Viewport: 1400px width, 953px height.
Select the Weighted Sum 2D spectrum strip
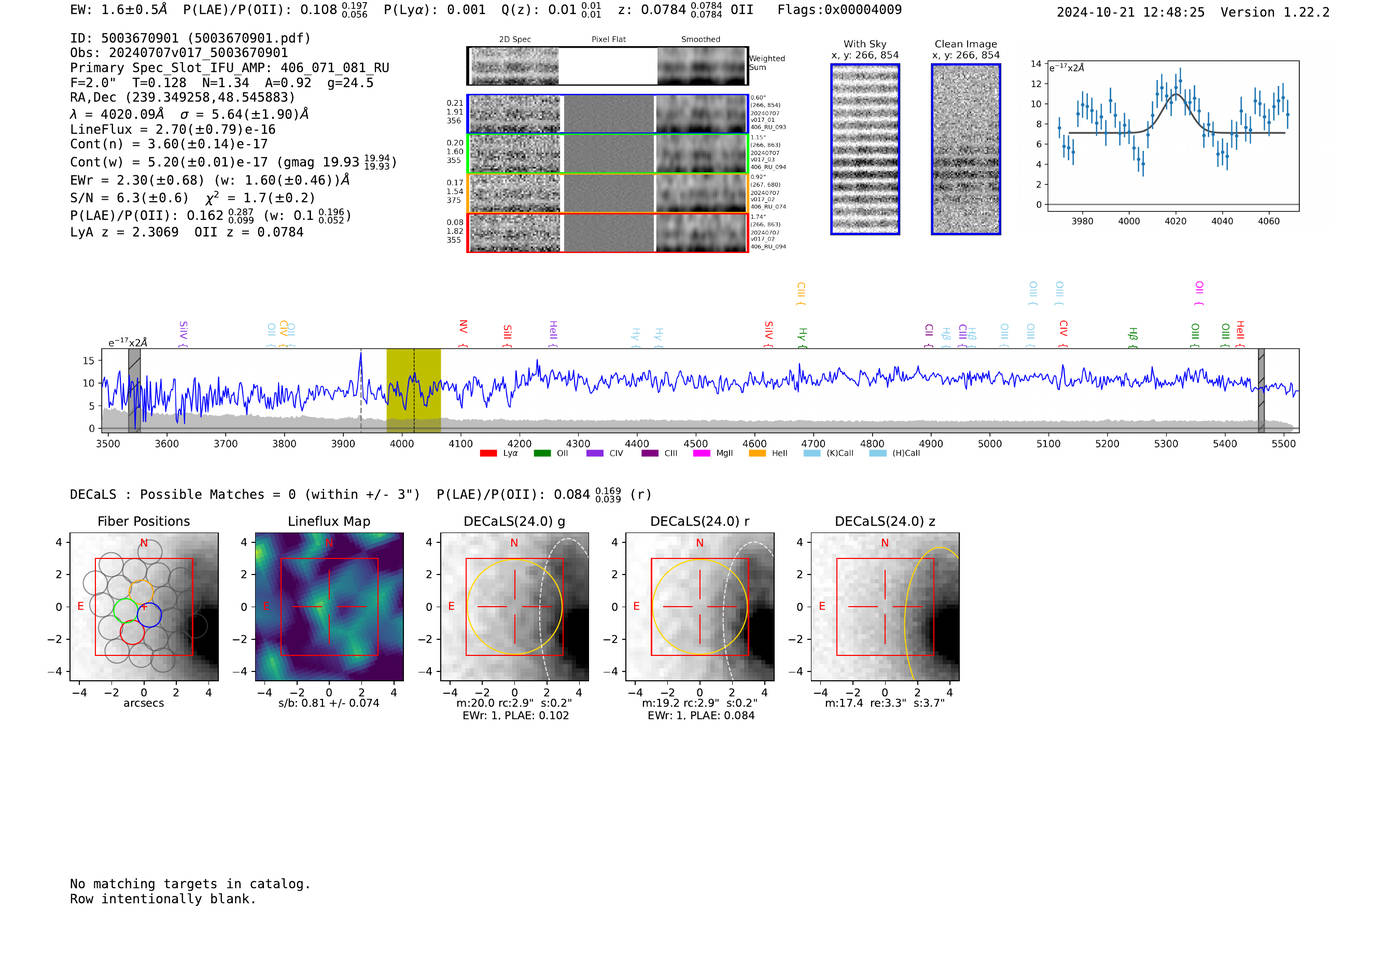607,66
